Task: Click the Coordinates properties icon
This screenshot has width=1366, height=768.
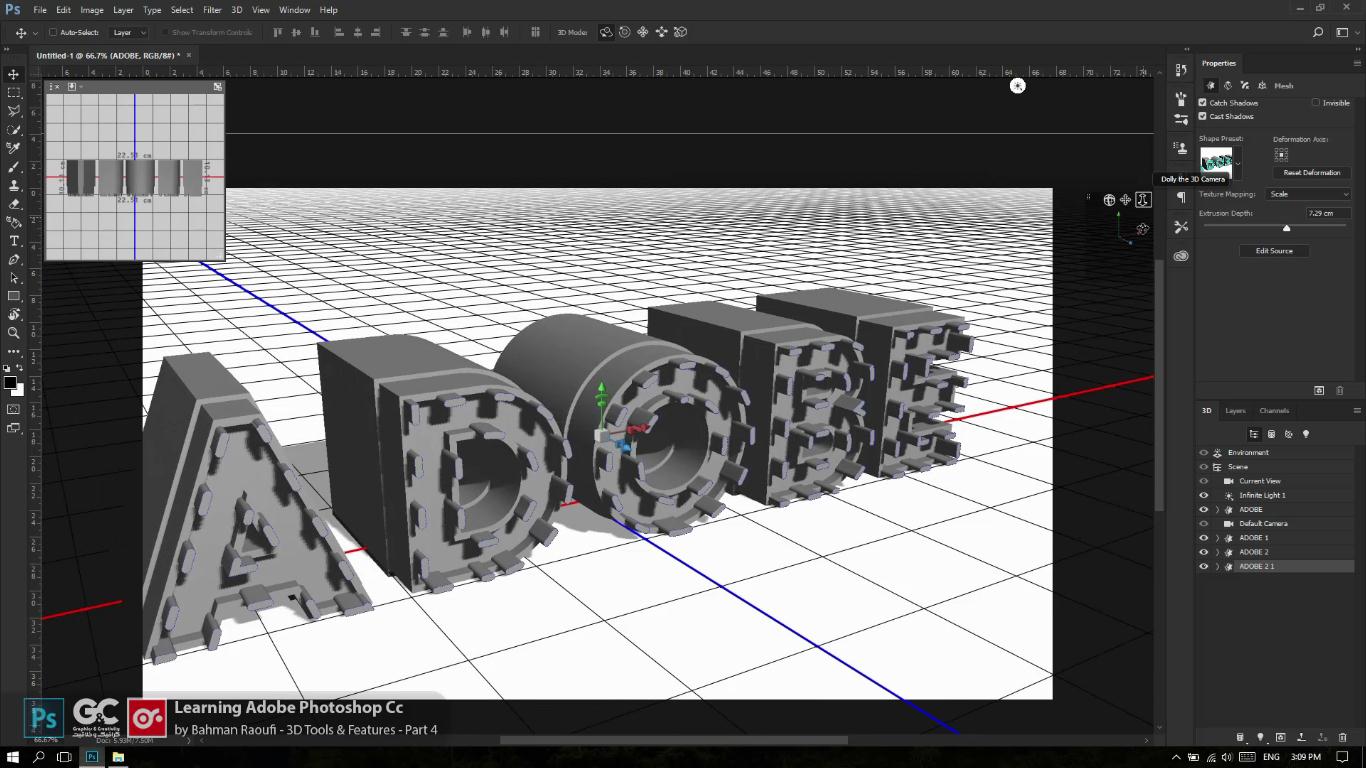Action: 1262,86
